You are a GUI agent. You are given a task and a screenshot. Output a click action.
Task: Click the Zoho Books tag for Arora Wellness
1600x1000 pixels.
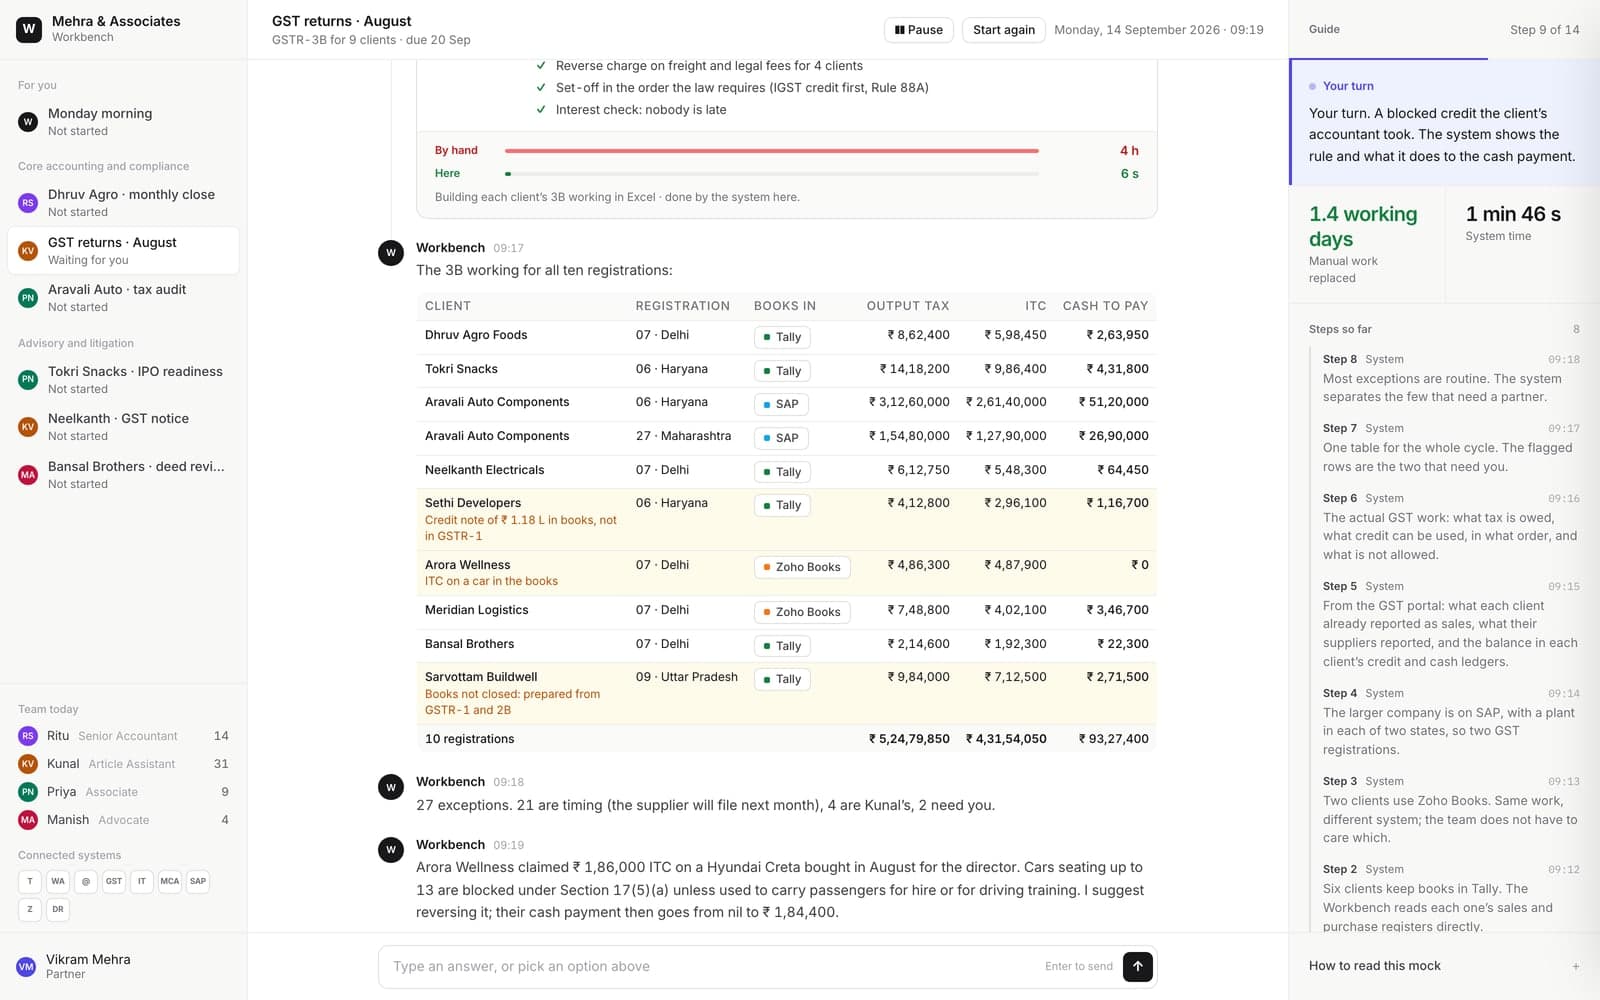(x=802, y=567)
